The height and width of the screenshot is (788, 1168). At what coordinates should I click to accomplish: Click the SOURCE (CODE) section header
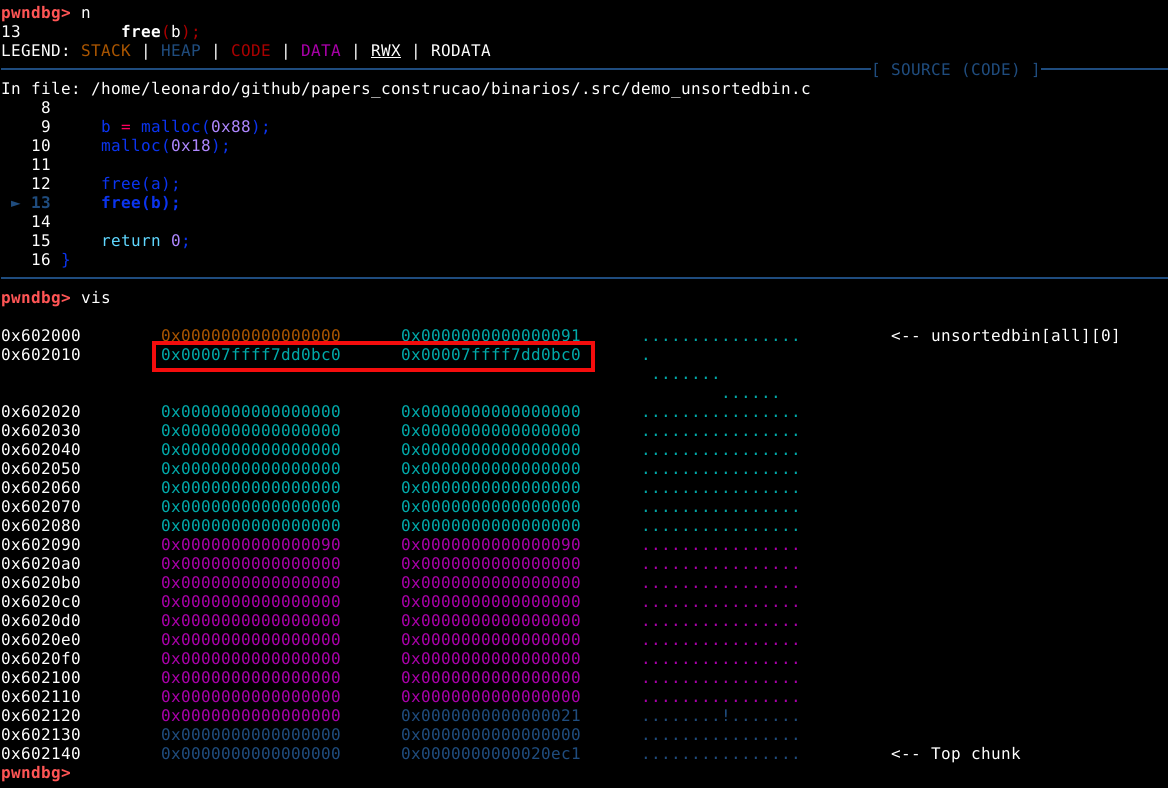coord(955,70)
